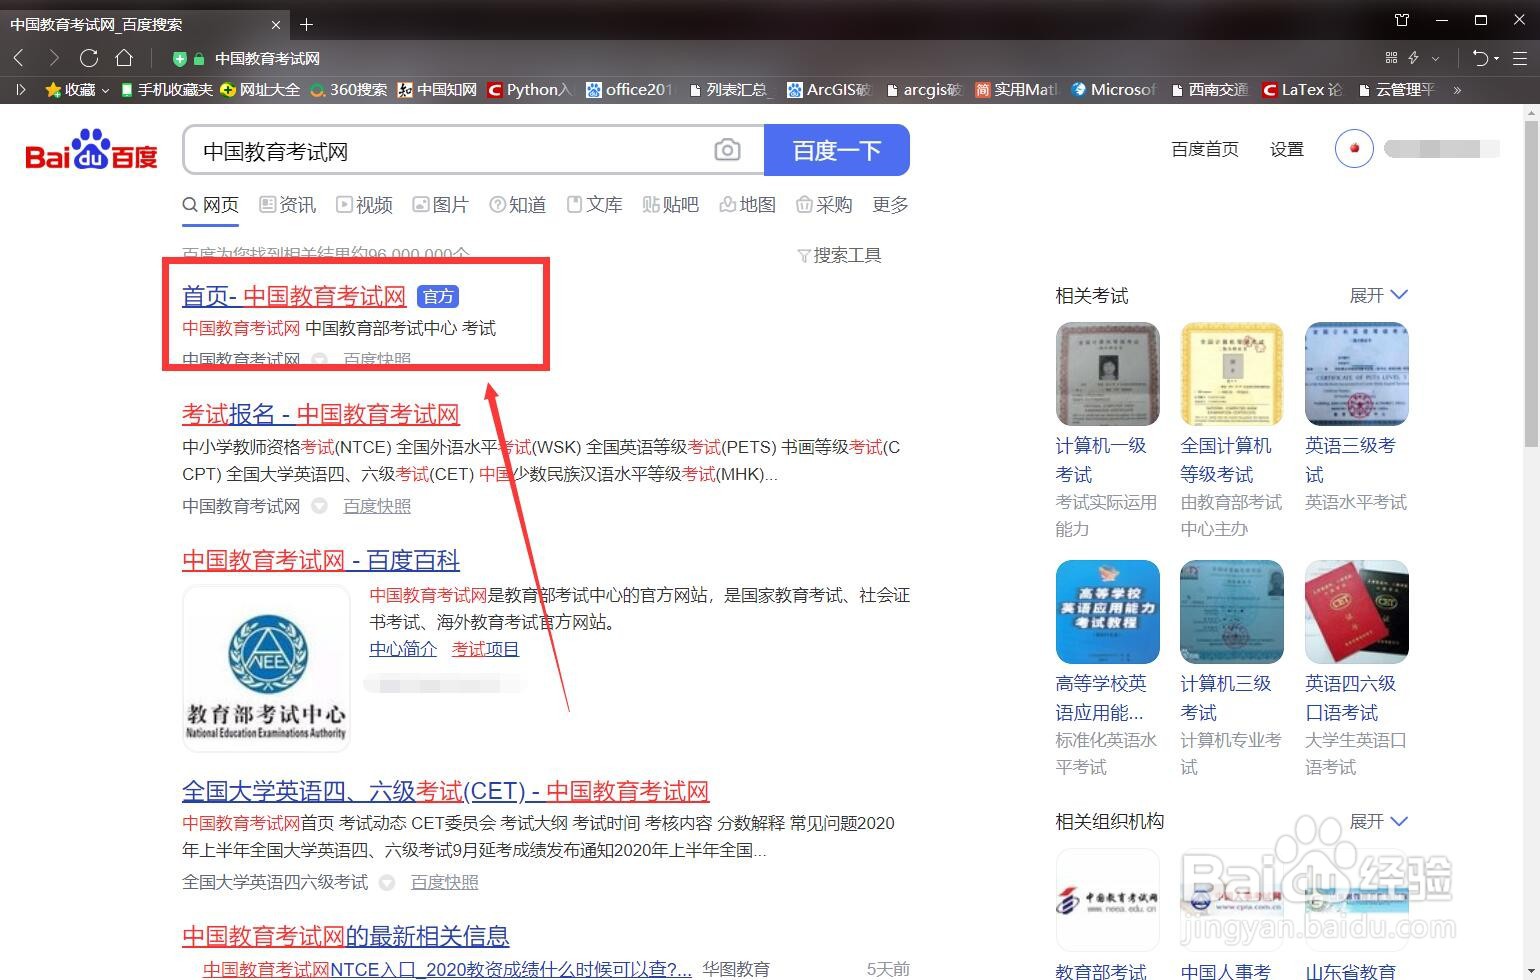Expand the 相关考试 section
This screenshot has height=980, width=1540.
pos(1379,295)
